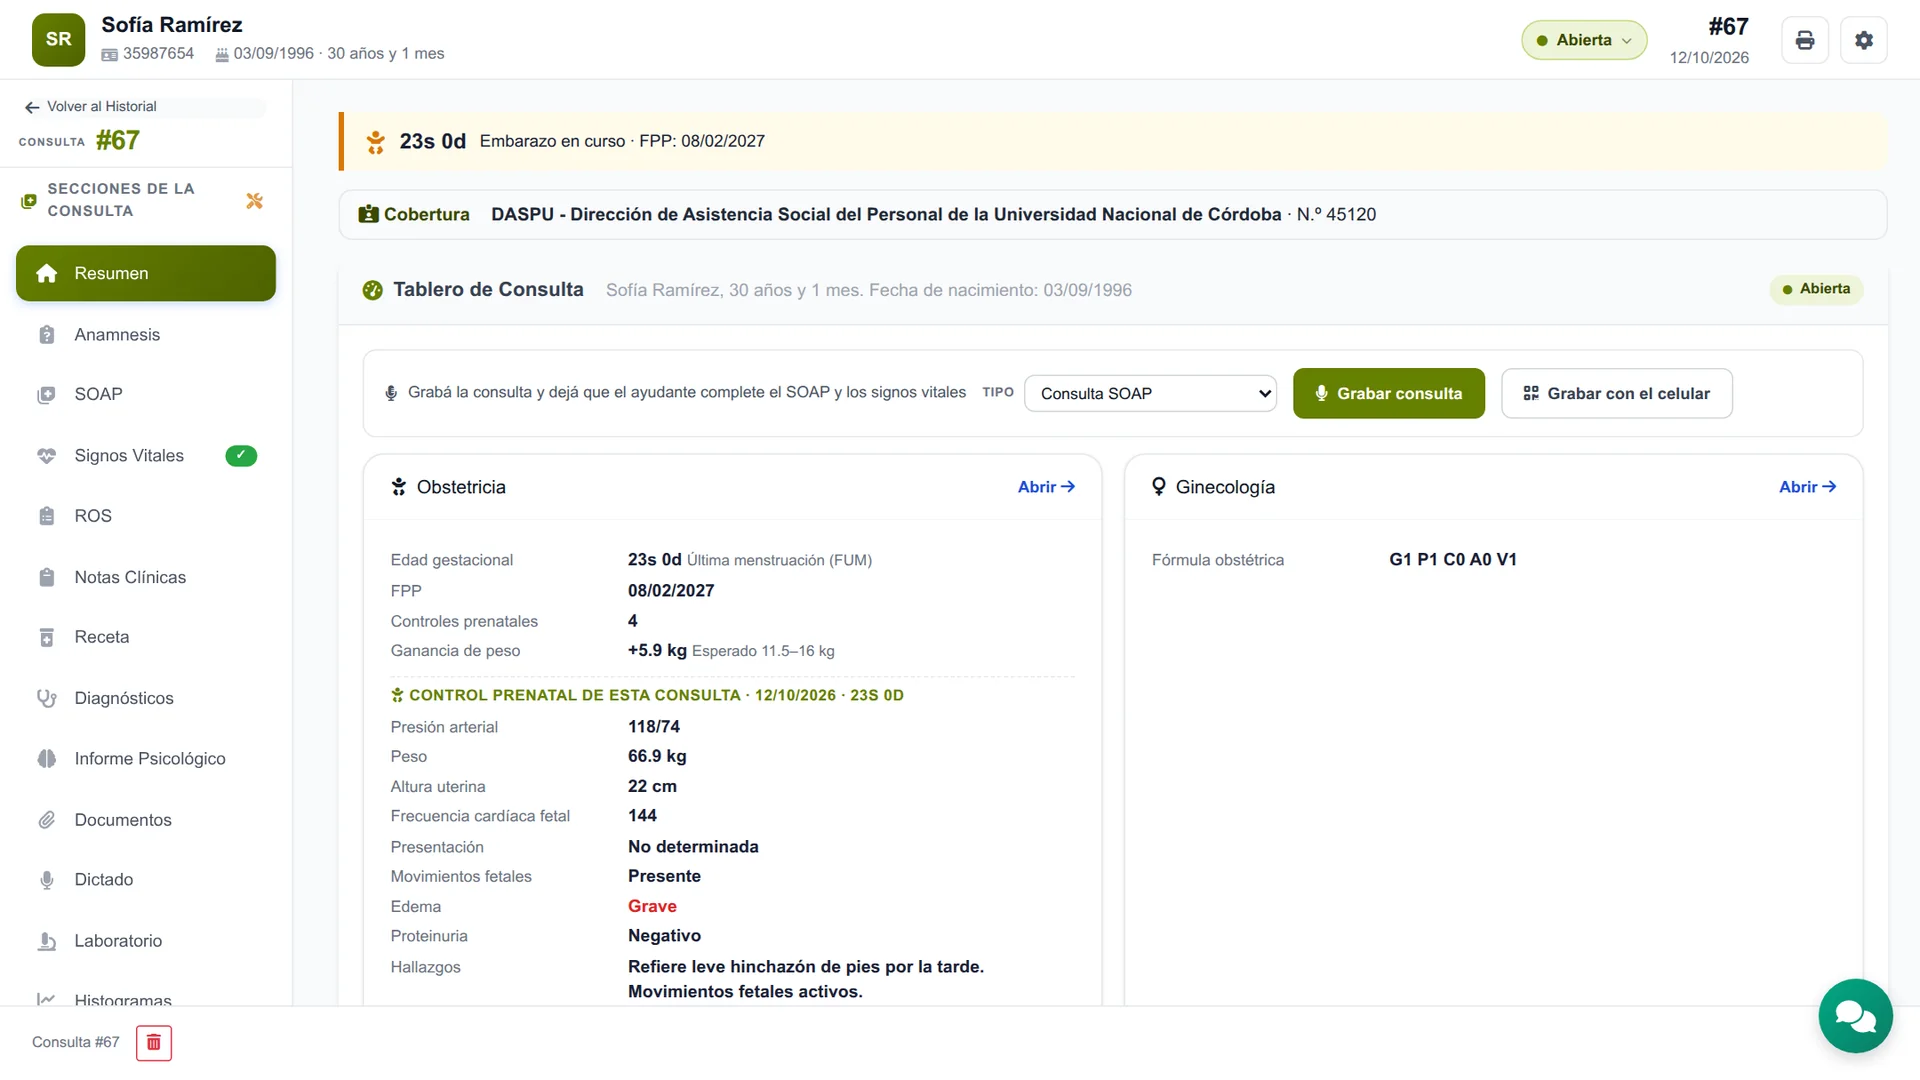Viewport: 1920px width, 1080px height.
Task: Click the Abierta status badge in Tablero
Action: point(1817,289)
